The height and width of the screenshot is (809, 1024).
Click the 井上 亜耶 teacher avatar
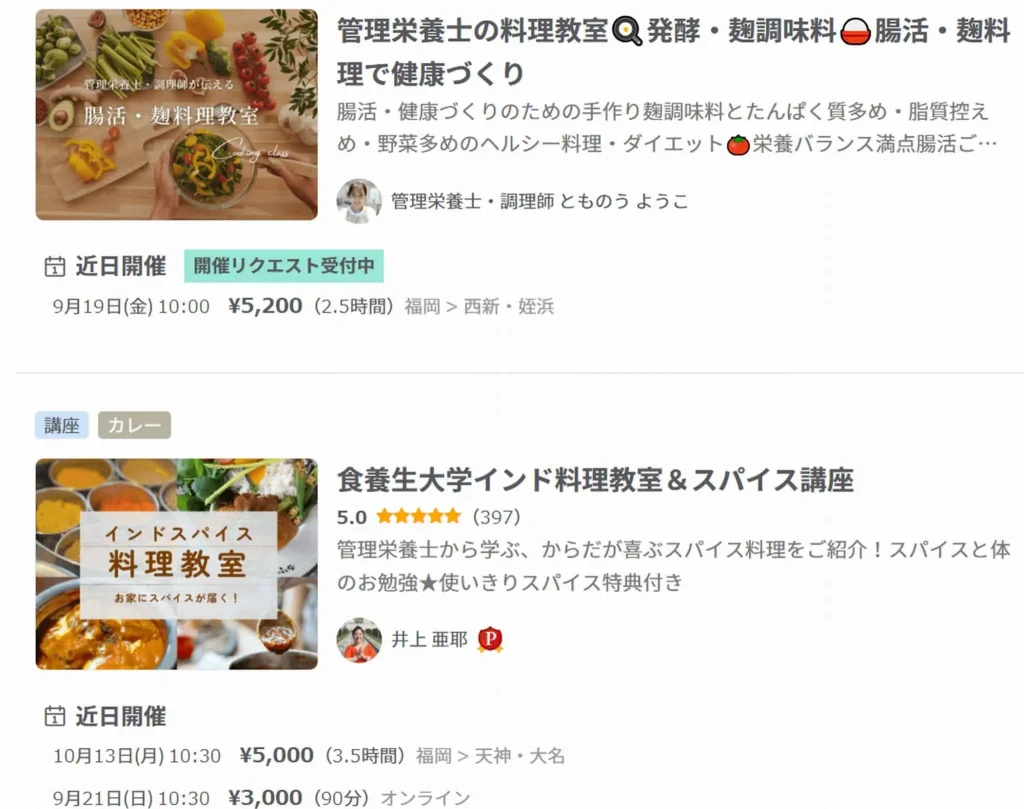pos(359,639)
